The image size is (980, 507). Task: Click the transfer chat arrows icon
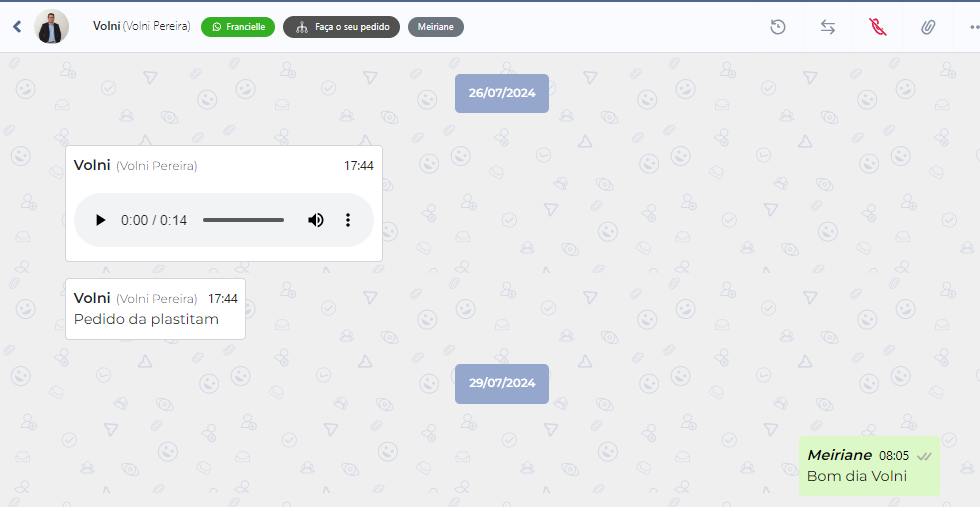pos(828,27)
